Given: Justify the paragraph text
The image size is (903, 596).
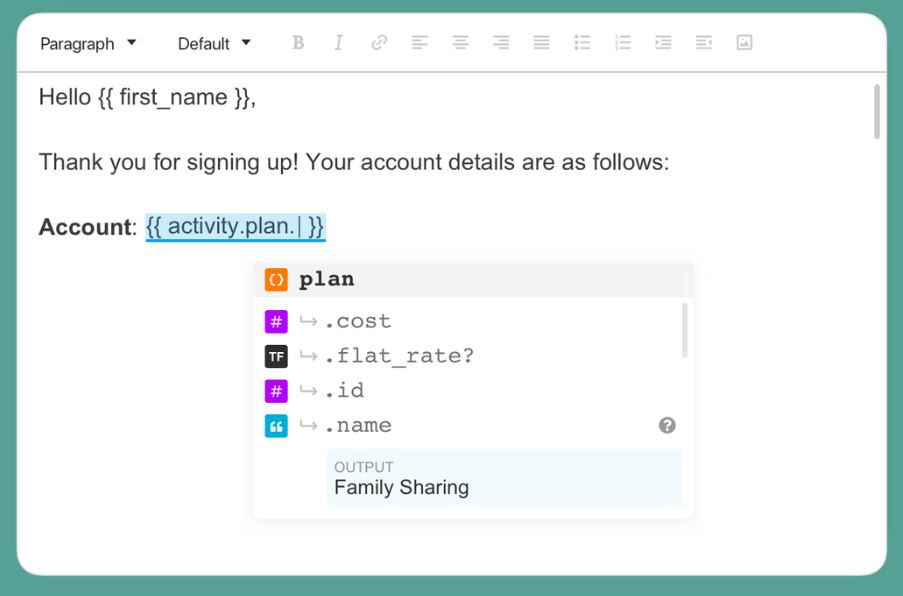Looking at the screenshot, I should click(541, 43).
